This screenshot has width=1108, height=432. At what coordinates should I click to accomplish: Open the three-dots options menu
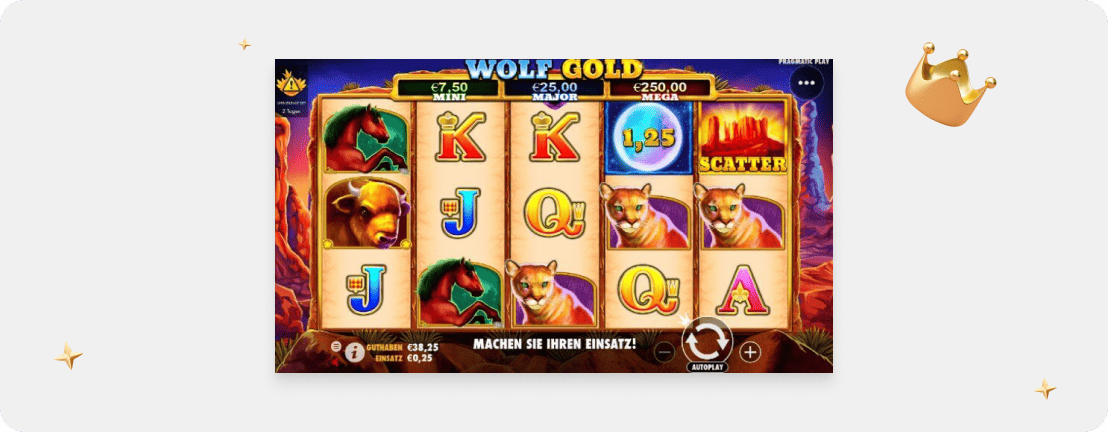[806, 82]
